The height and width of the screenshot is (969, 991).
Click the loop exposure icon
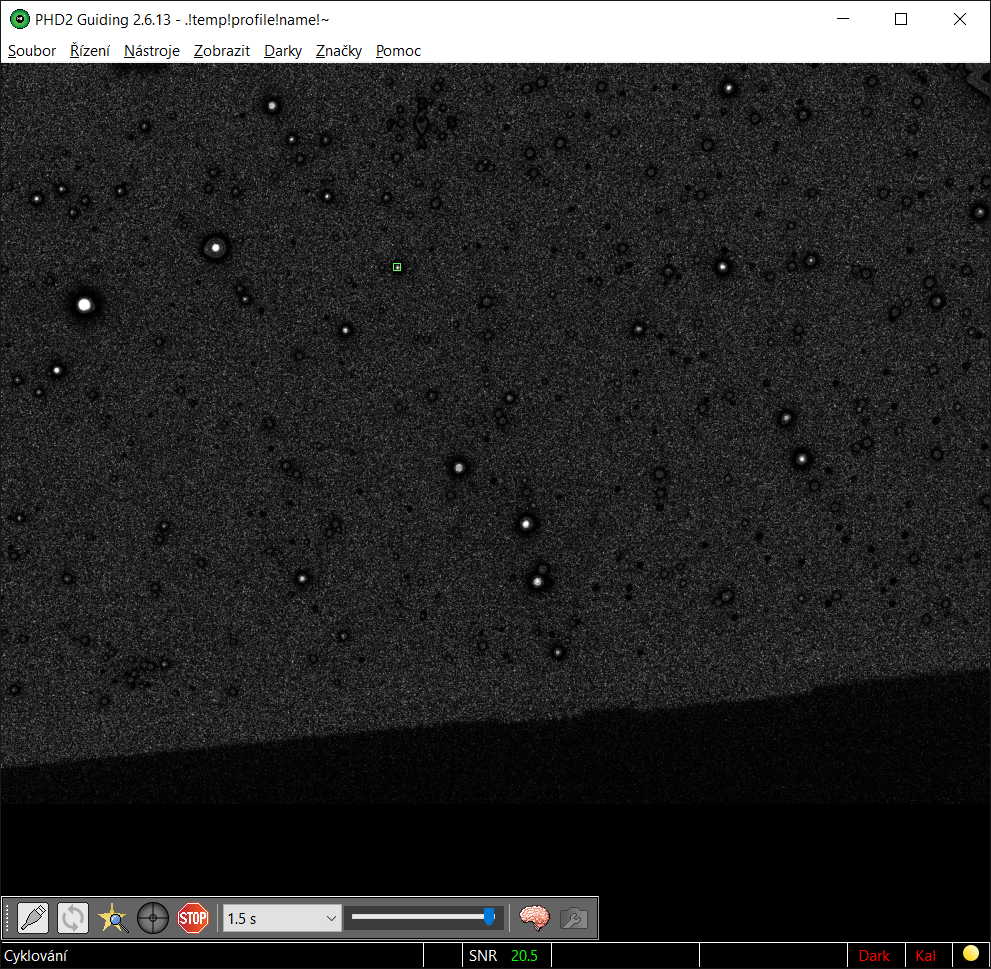[x=73, y=918]
